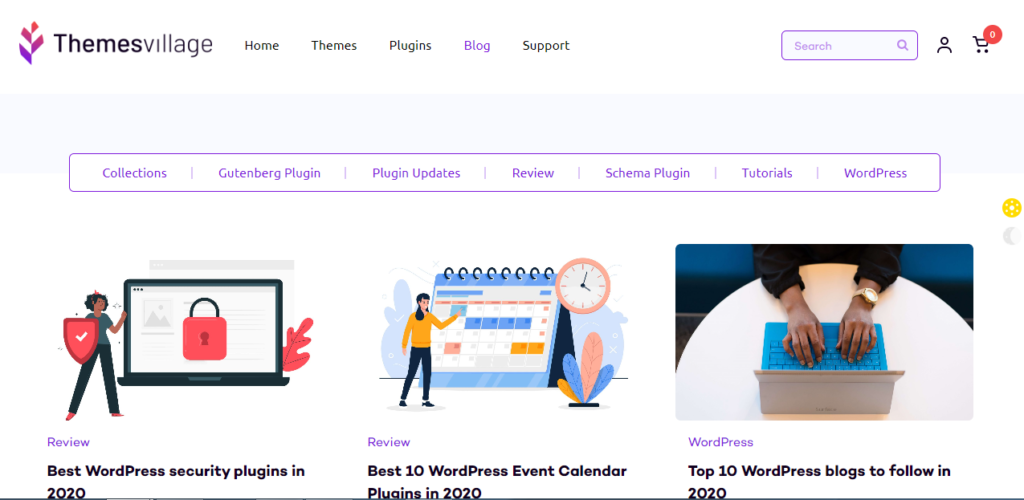Select the WordPress category in filter bar
Viewport: 1024px width, 500px height.
coord(875,173)
